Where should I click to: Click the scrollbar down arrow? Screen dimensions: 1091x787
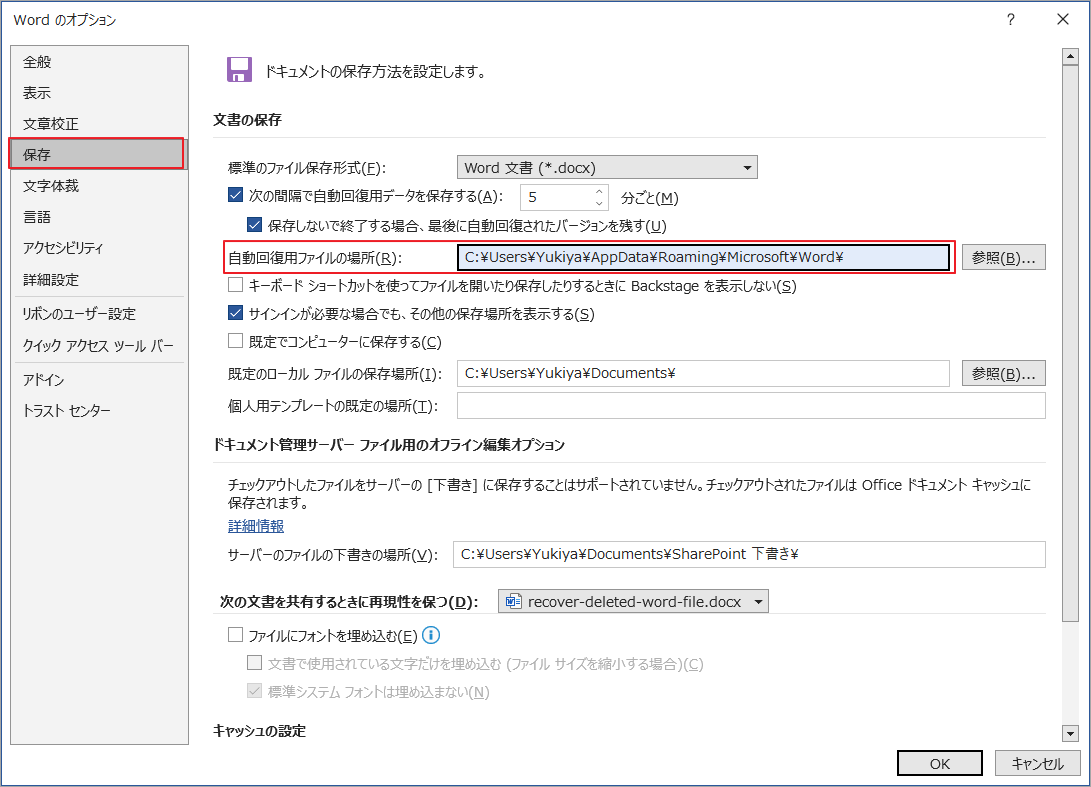pos(1070,733)
